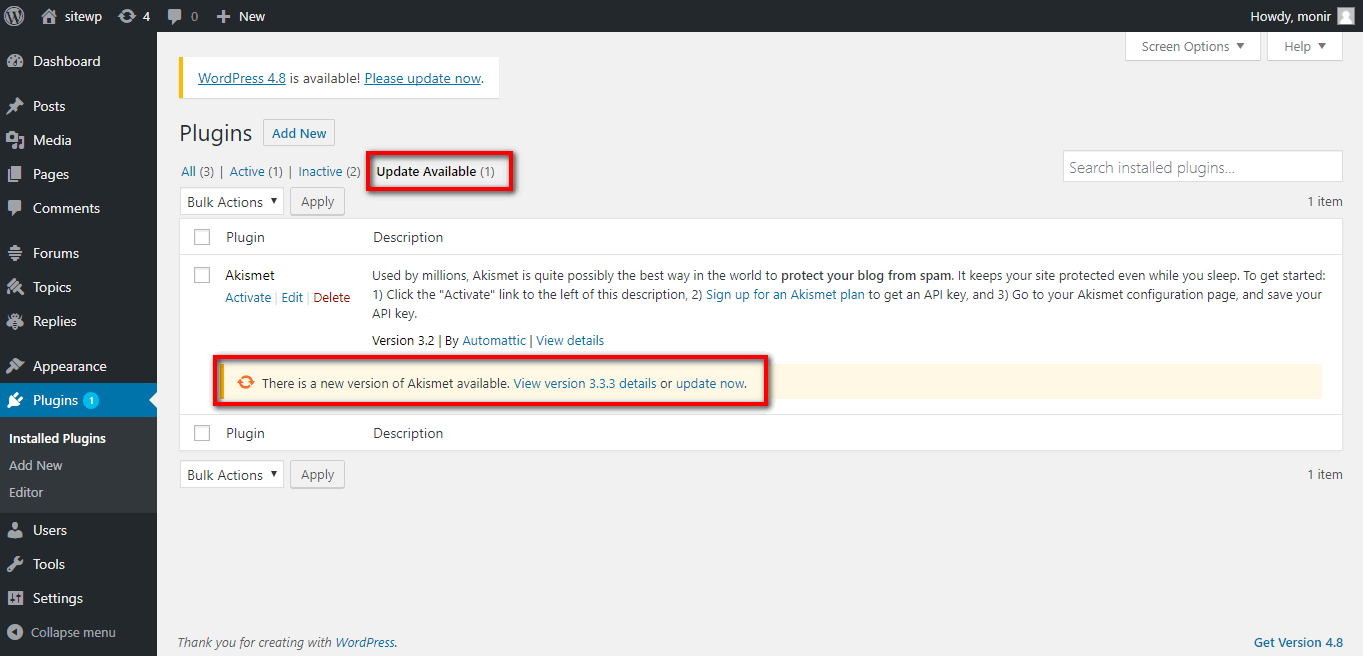The height and width of the screenshot is (656, 1363).
Task: Filter plugins by Inactive (2)
Action: tap(329, 172)
